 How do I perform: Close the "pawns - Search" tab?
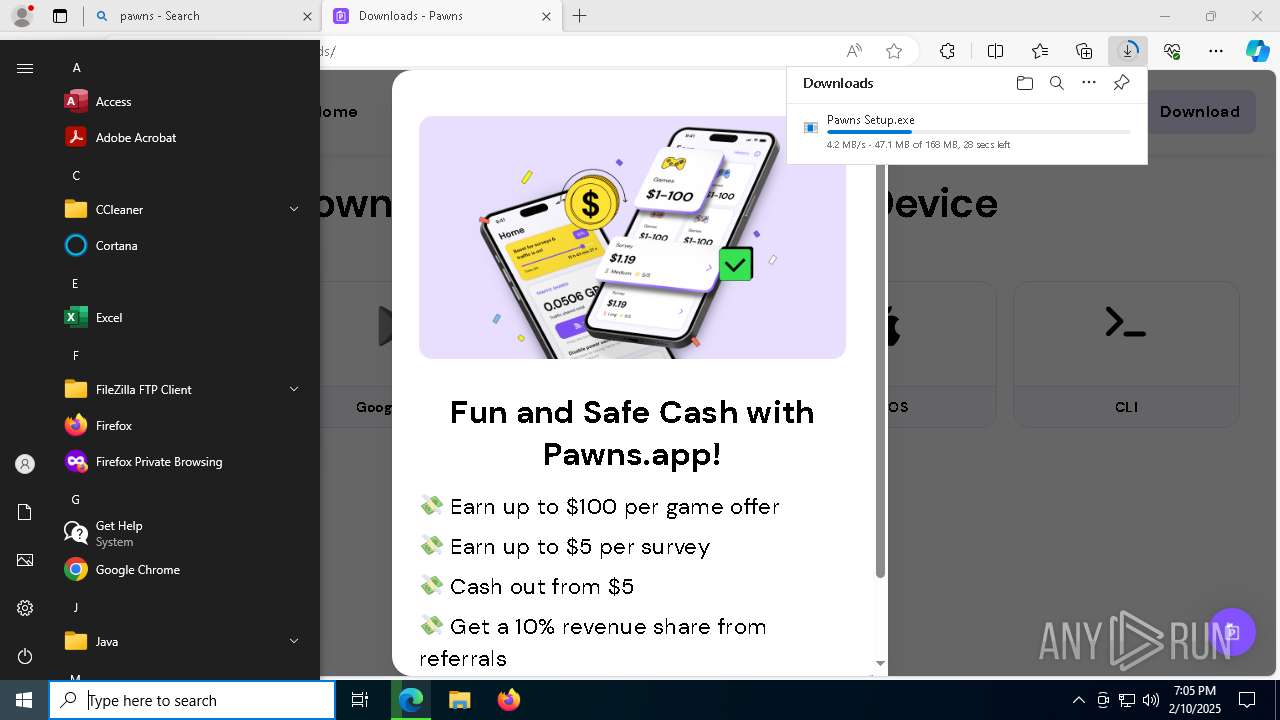307,16
